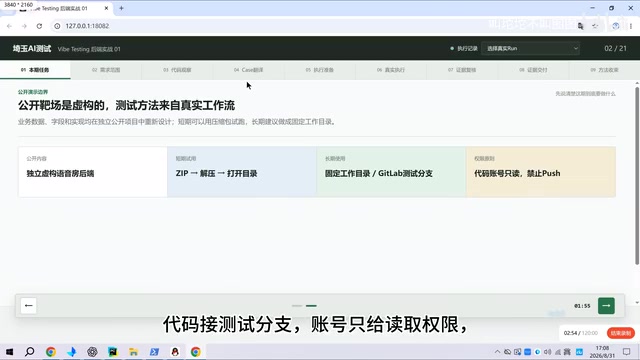Open the active Chrome taskbar icon
The height and width of the screenshot is (360, 640).
(196, 351)
